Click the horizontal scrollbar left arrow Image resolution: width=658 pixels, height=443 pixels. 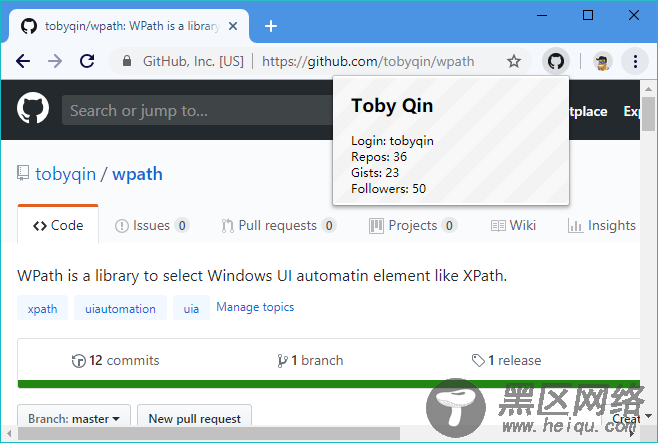coord(9,433)
